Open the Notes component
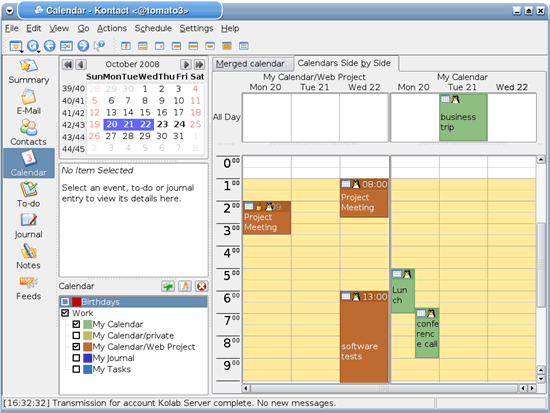Viewport: 550px width, 413px height. point(28,257)
